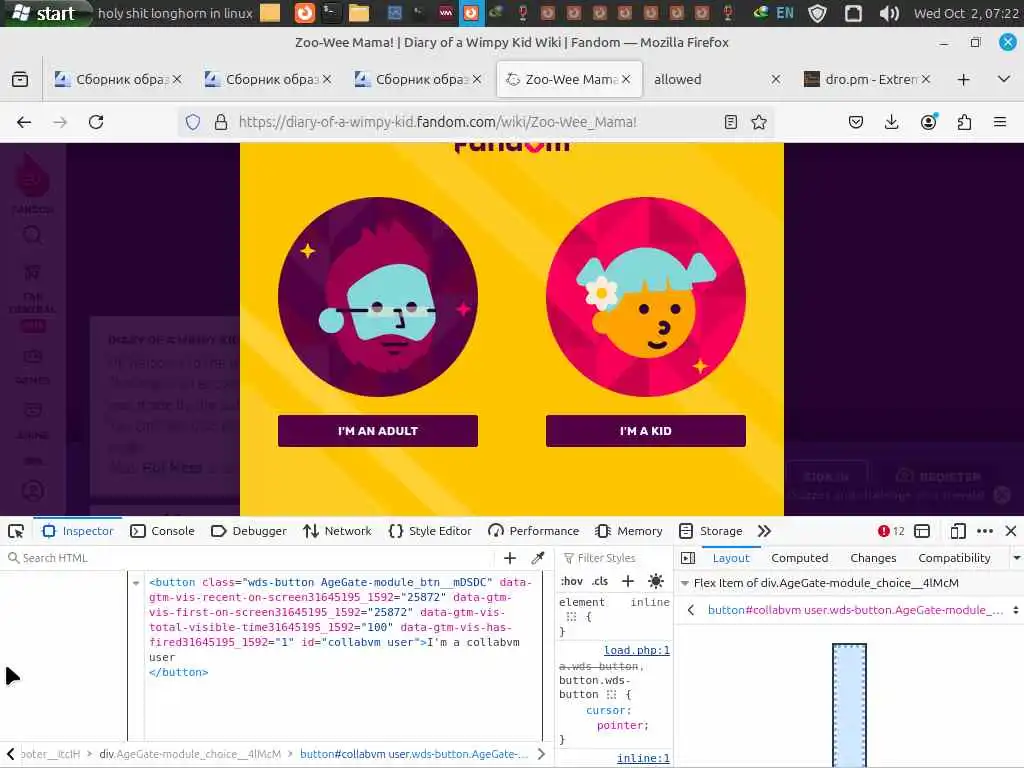
Task: Expand the sidebar tabs overflow arrow
Action: 1016,558
